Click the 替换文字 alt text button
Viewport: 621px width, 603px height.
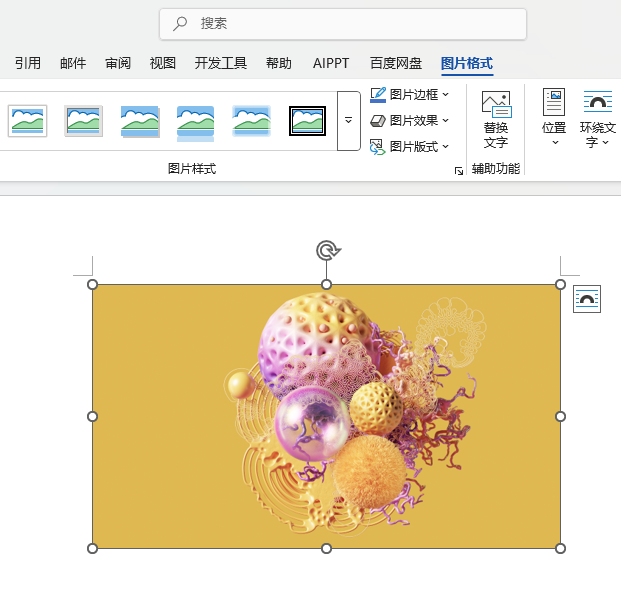pyautogui.click(x=496, y=120)
